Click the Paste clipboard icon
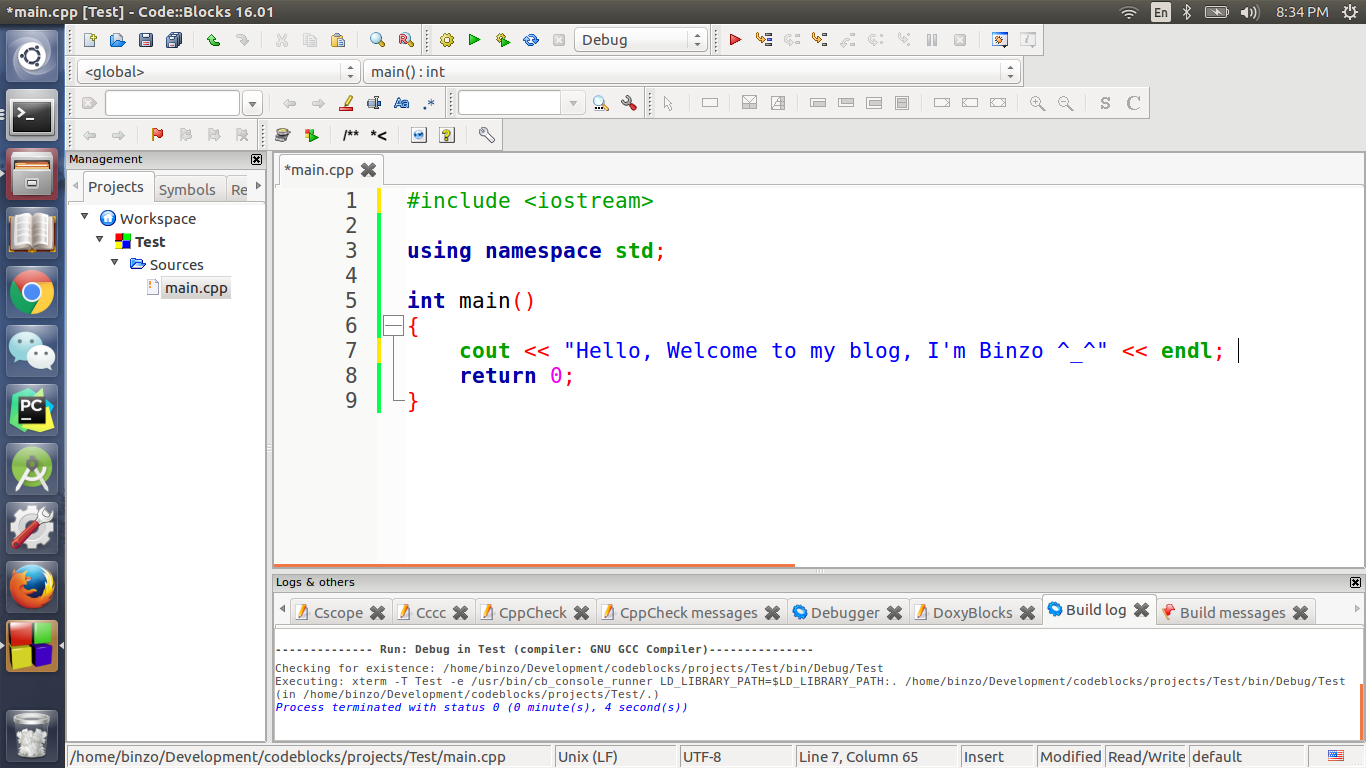1366x768 pixels. [x=337, y=40]
